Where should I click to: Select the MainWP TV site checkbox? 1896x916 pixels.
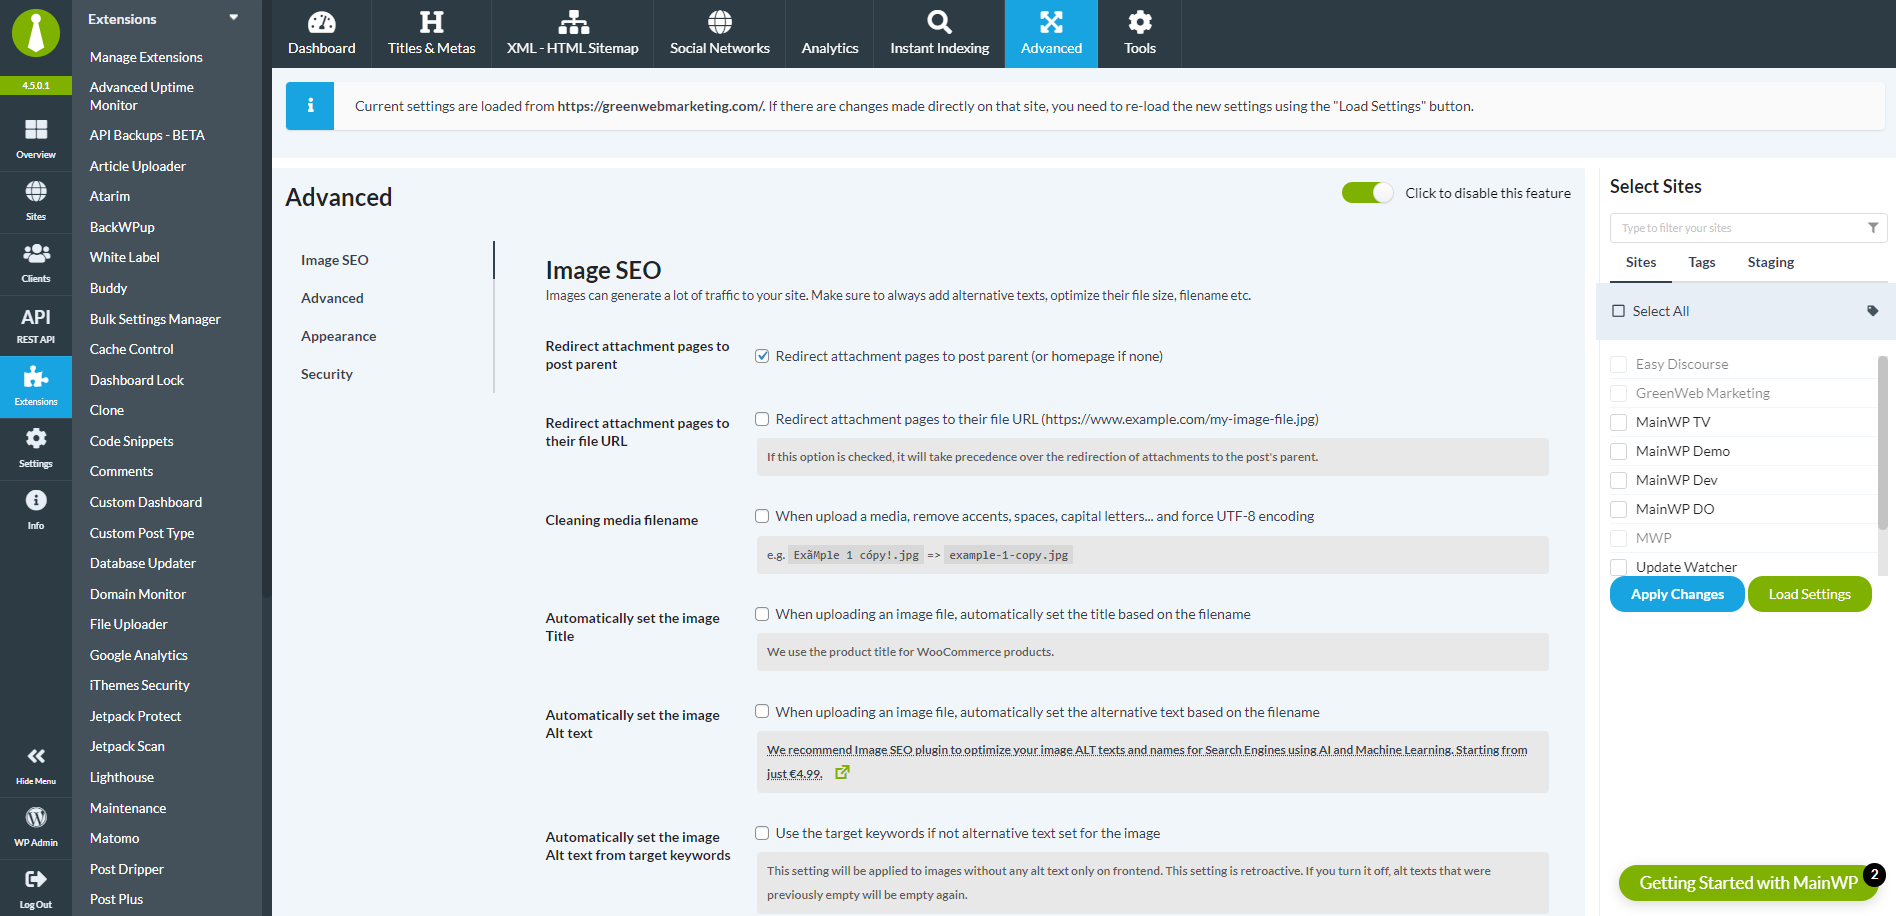click(x=1619, y=422)
